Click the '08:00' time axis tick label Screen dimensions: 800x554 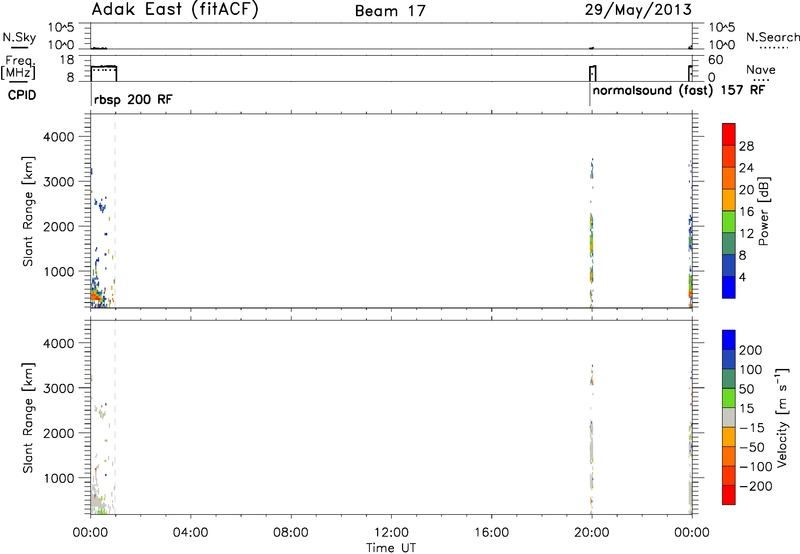tap(290, 533)
